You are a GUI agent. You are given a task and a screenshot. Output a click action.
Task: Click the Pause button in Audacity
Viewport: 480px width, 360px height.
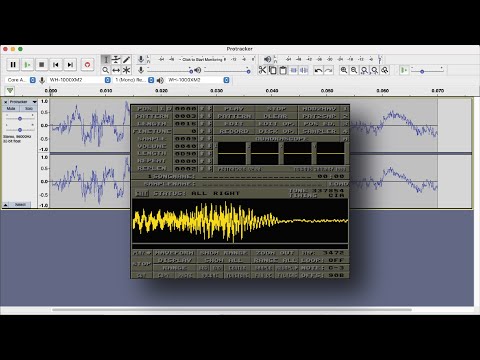13,65
